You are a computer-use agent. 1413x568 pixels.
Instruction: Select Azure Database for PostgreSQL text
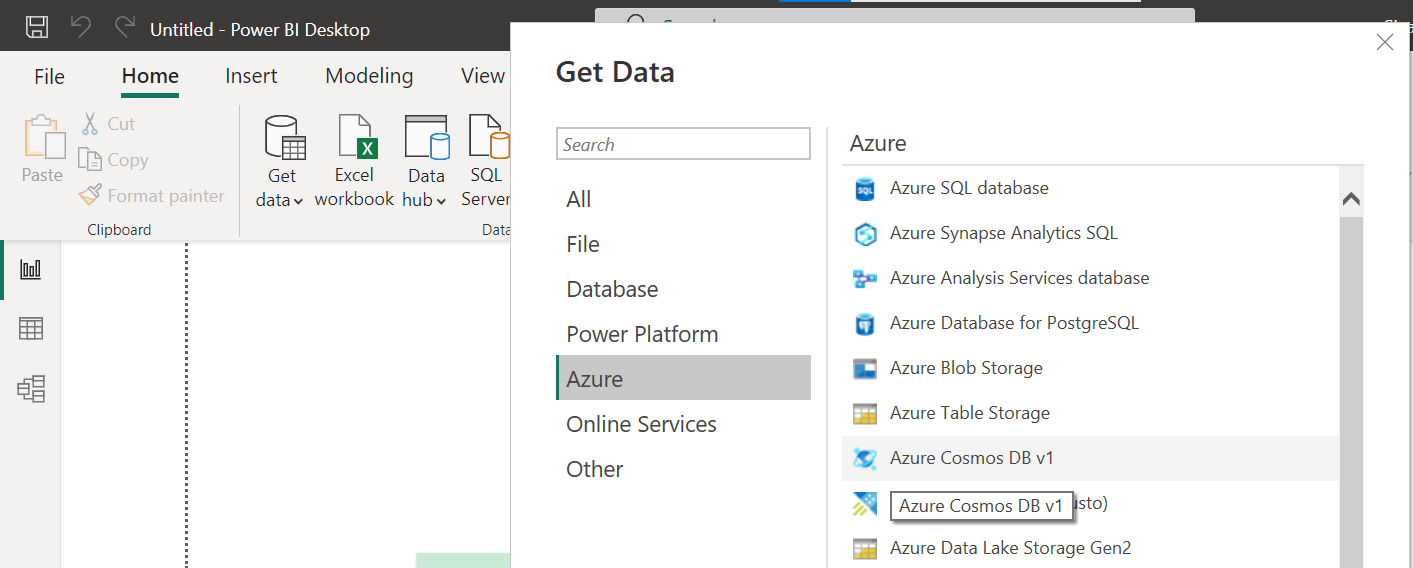1014,323
